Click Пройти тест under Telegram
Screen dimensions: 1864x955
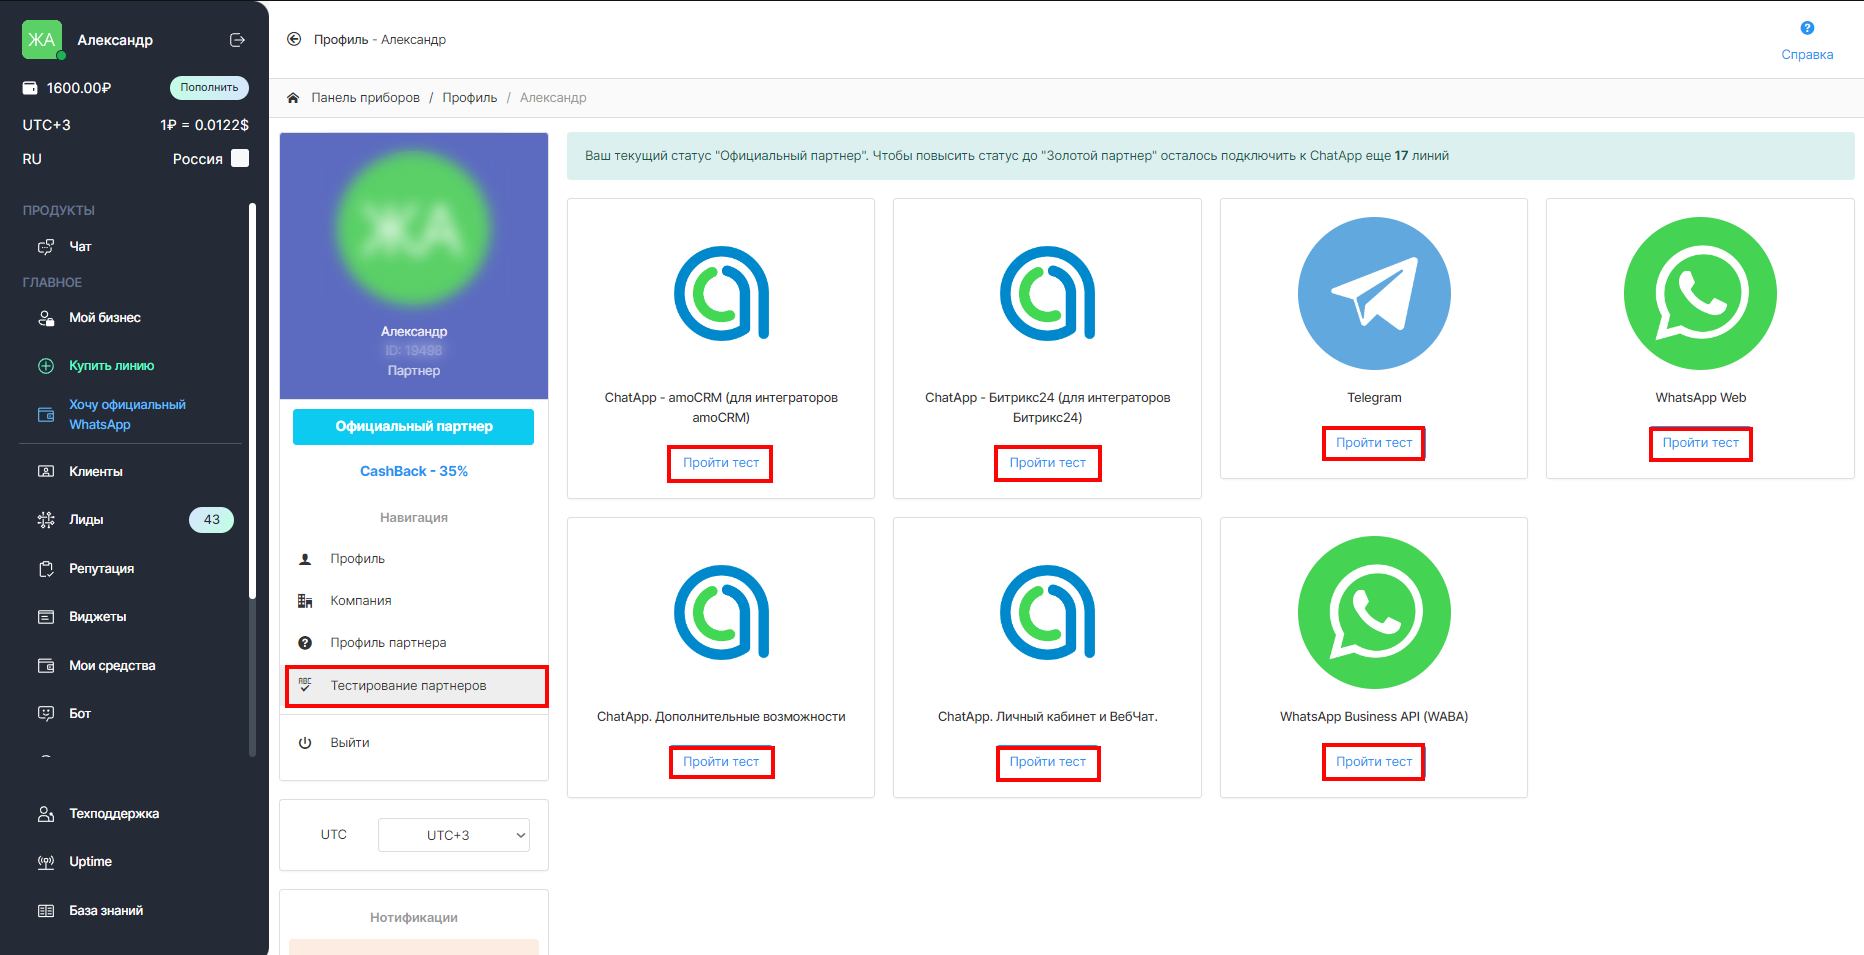(1373, 443)
